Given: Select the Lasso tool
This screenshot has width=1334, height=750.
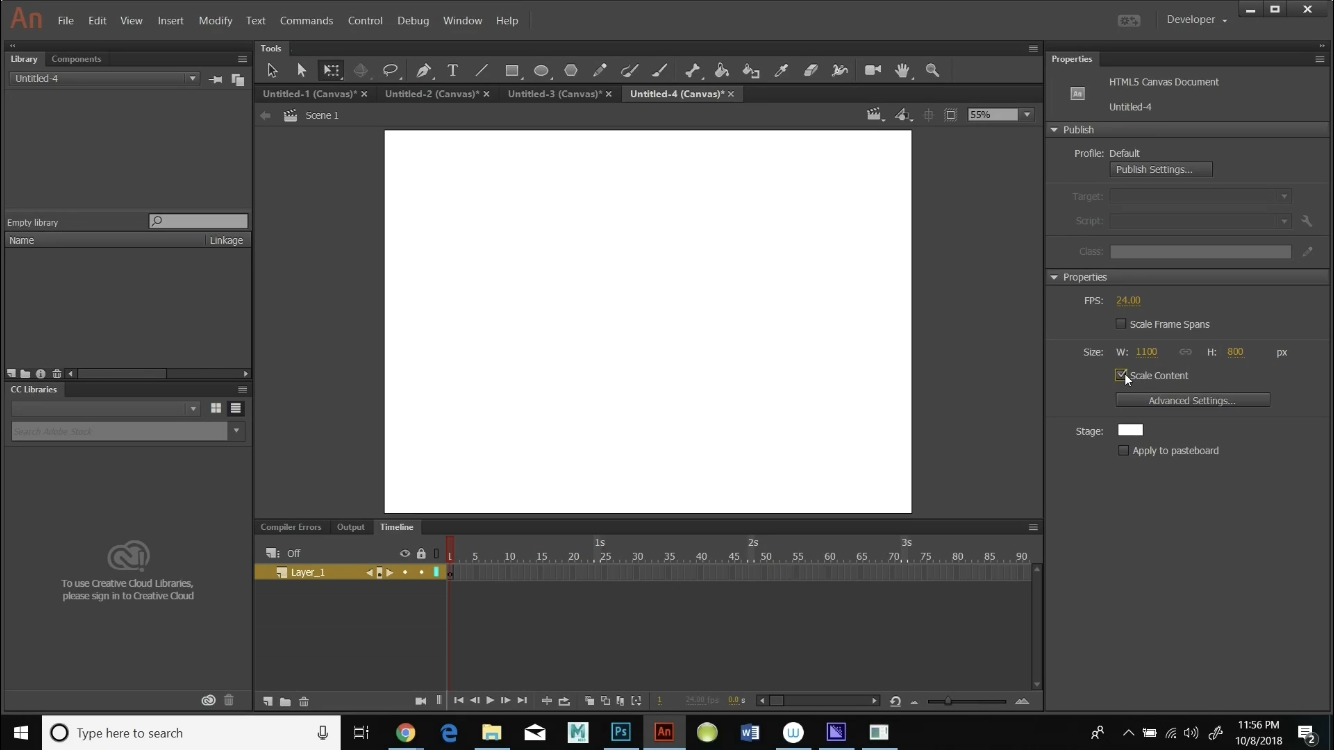Looking at the screenshot, I should [x=391, y=70].
